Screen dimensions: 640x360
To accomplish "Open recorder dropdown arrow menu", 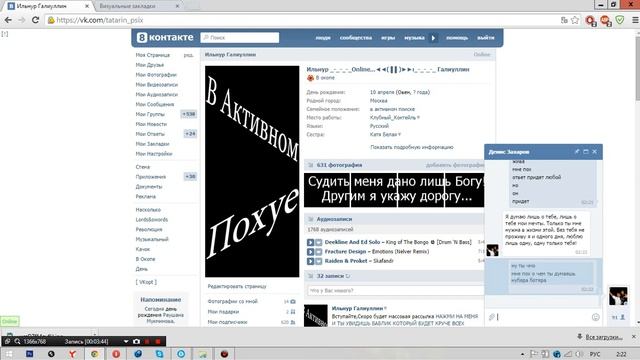I will click(126, 341).
